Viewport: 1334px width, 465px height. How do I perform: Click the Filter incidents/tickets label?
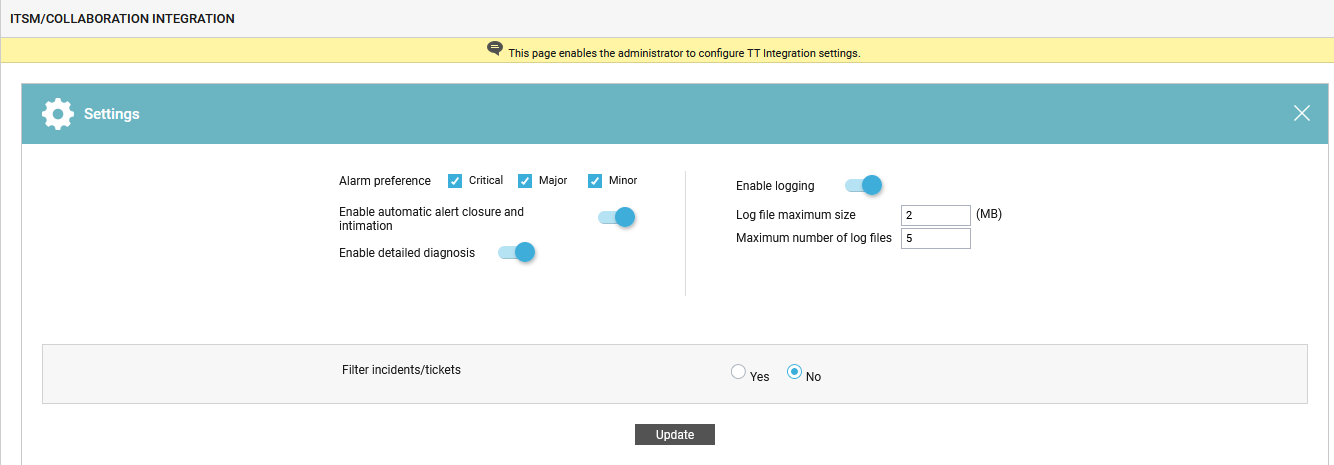(x=401, y=370)
